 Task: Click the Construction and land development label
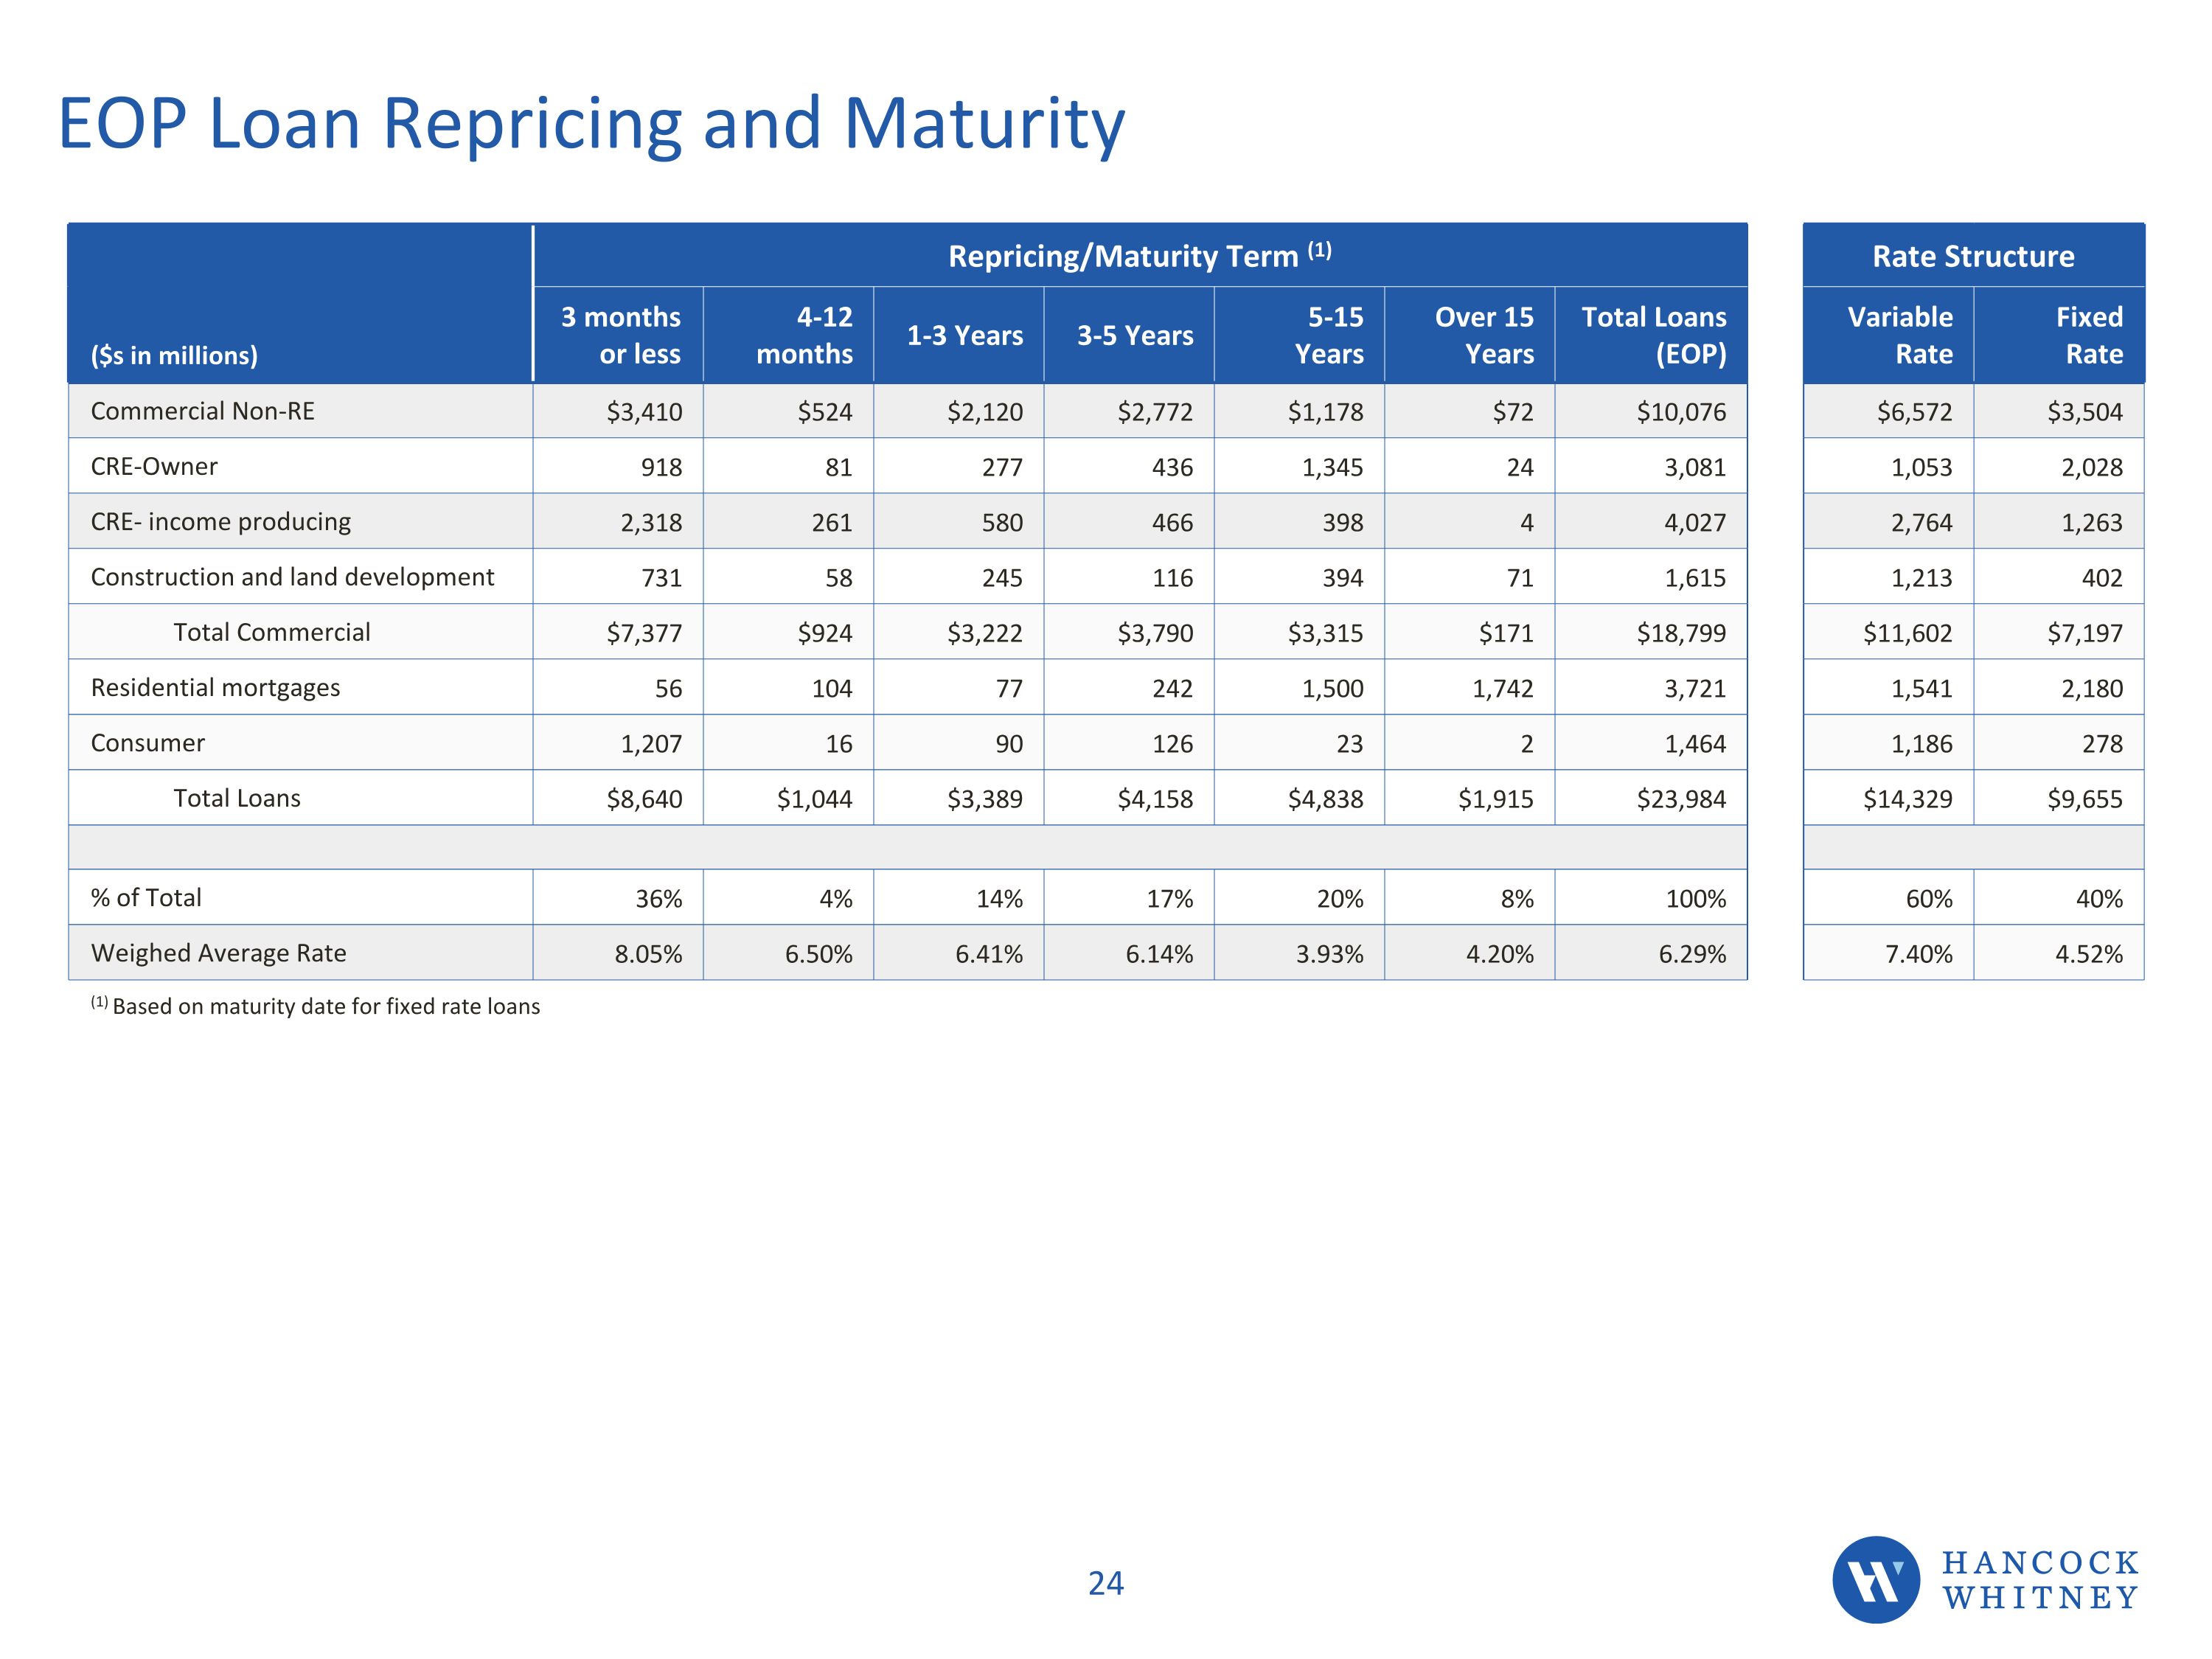(x=292, y=577)
